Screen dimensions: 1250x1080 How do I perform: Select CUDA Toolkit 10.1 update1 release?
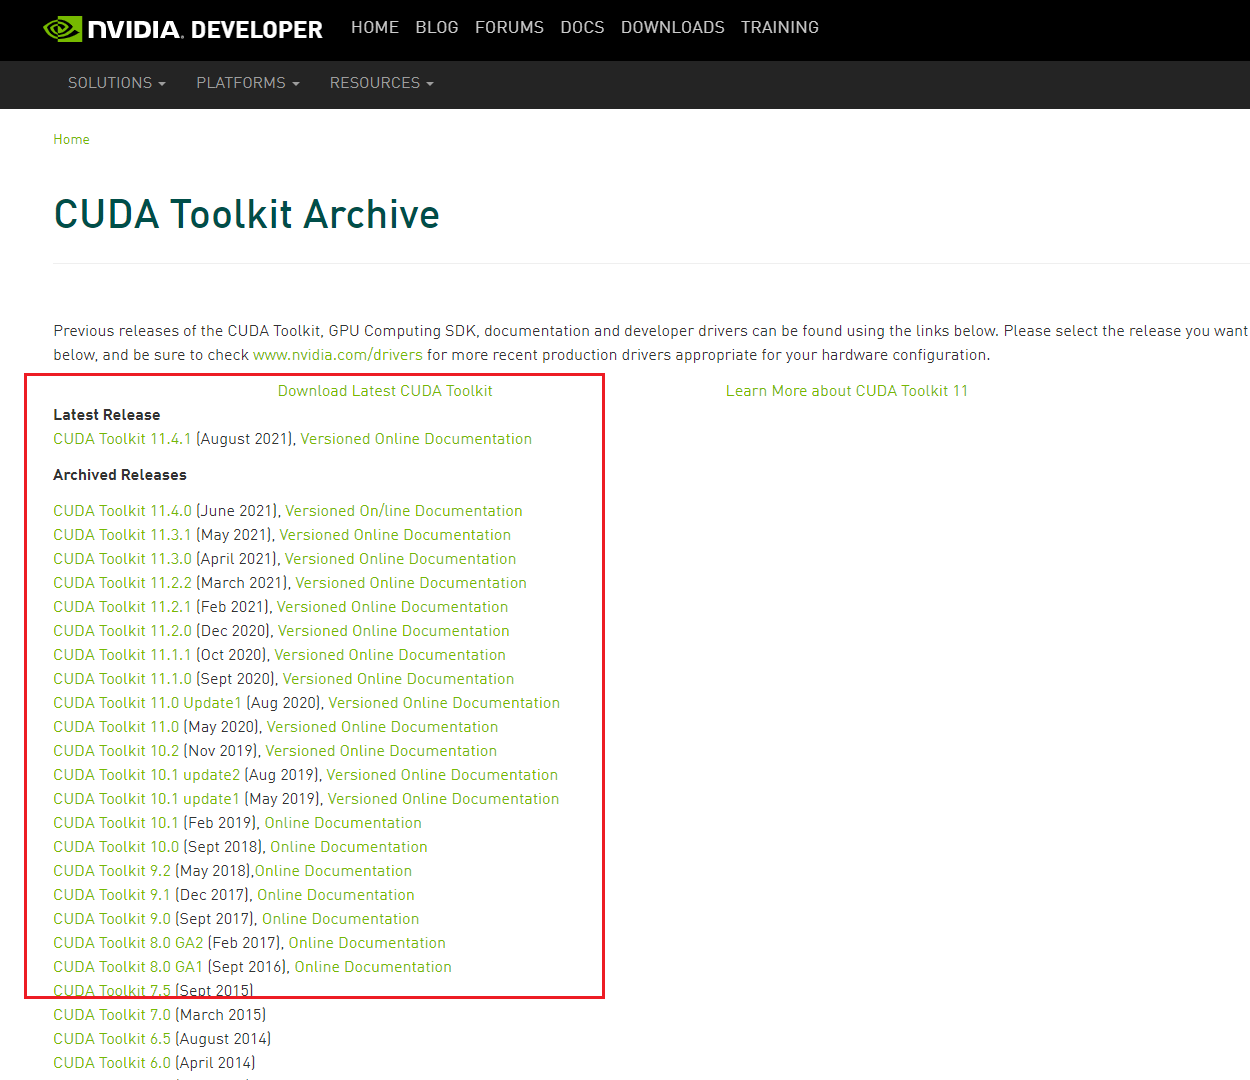tap(146, 799)
